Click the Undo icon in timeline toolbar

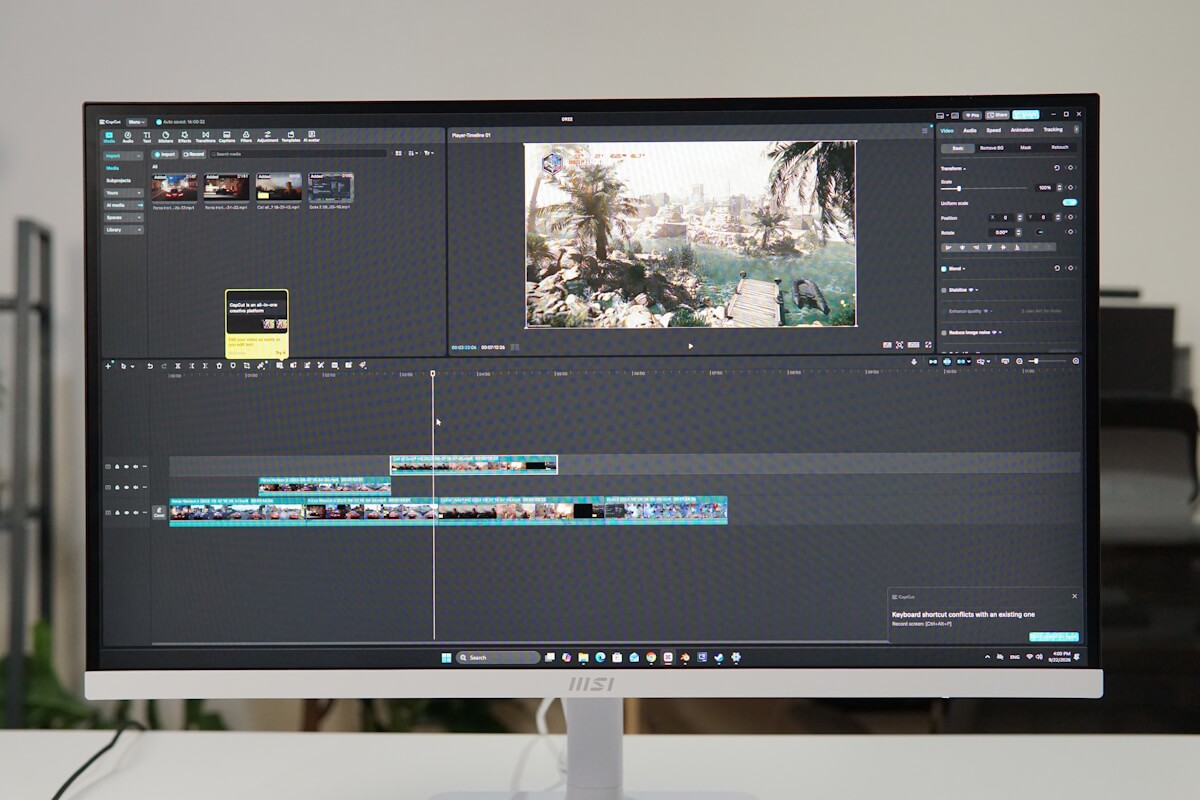tap(150, 366)
